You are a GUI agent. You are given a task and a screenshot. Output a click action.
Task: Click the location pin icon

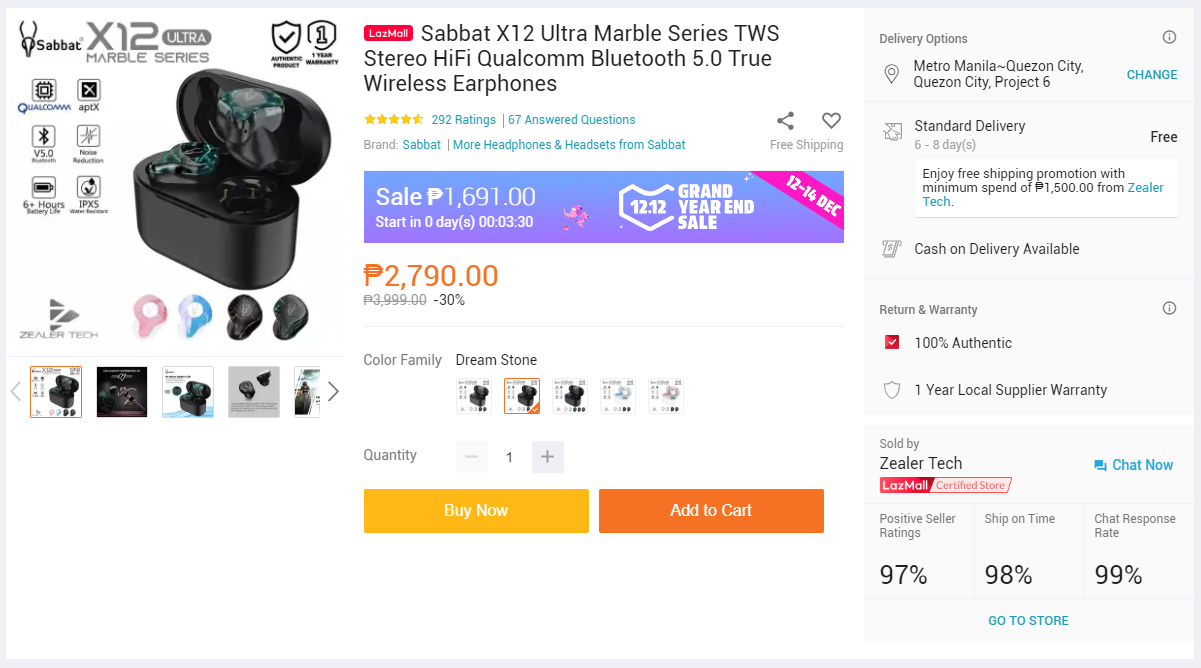(892, 75)
